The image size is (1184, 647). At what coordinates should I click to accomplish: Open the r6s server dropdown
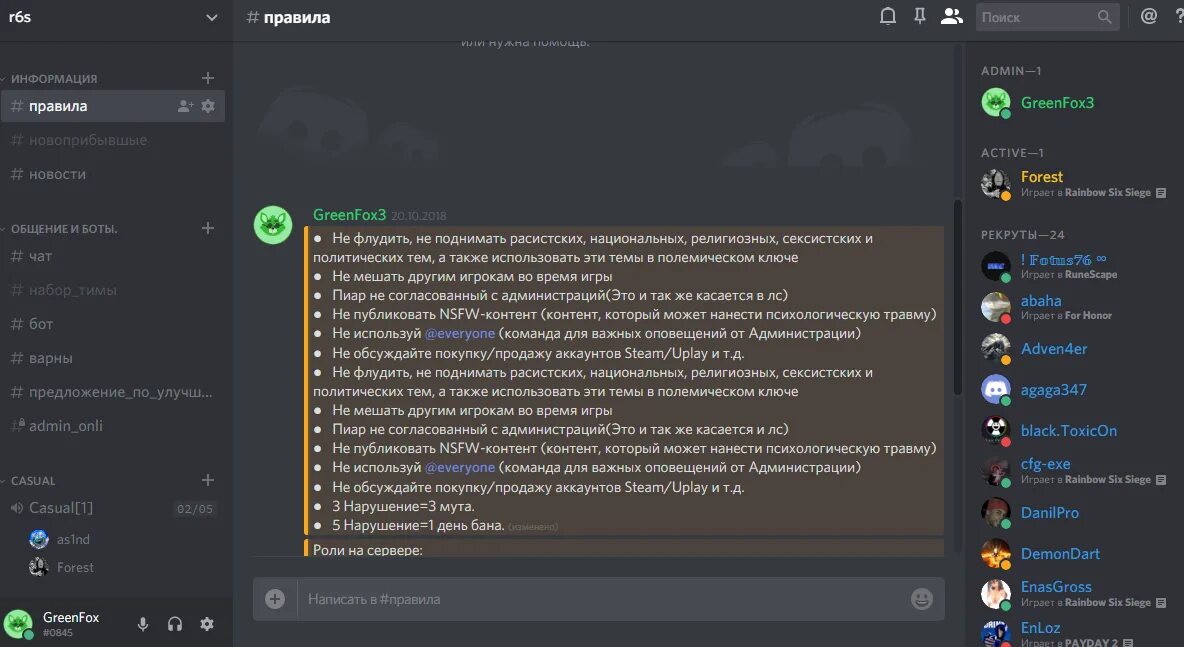[113, 17]
